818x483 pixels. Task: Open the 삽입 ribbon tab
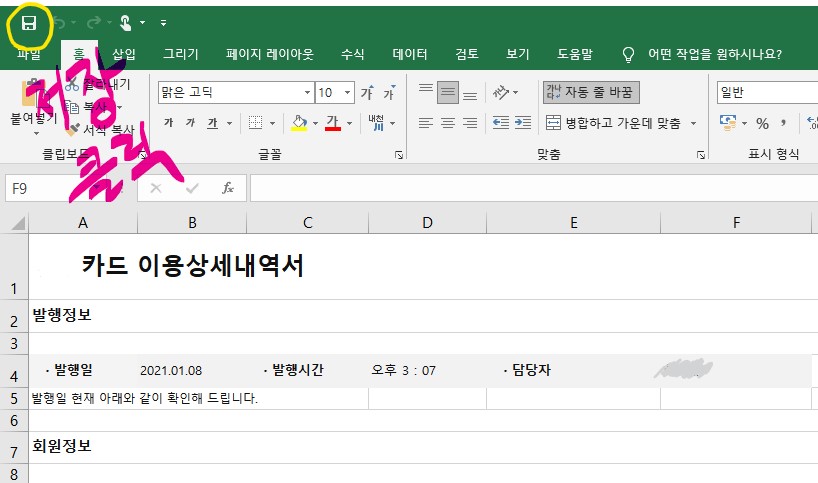[x=124, y=54]
